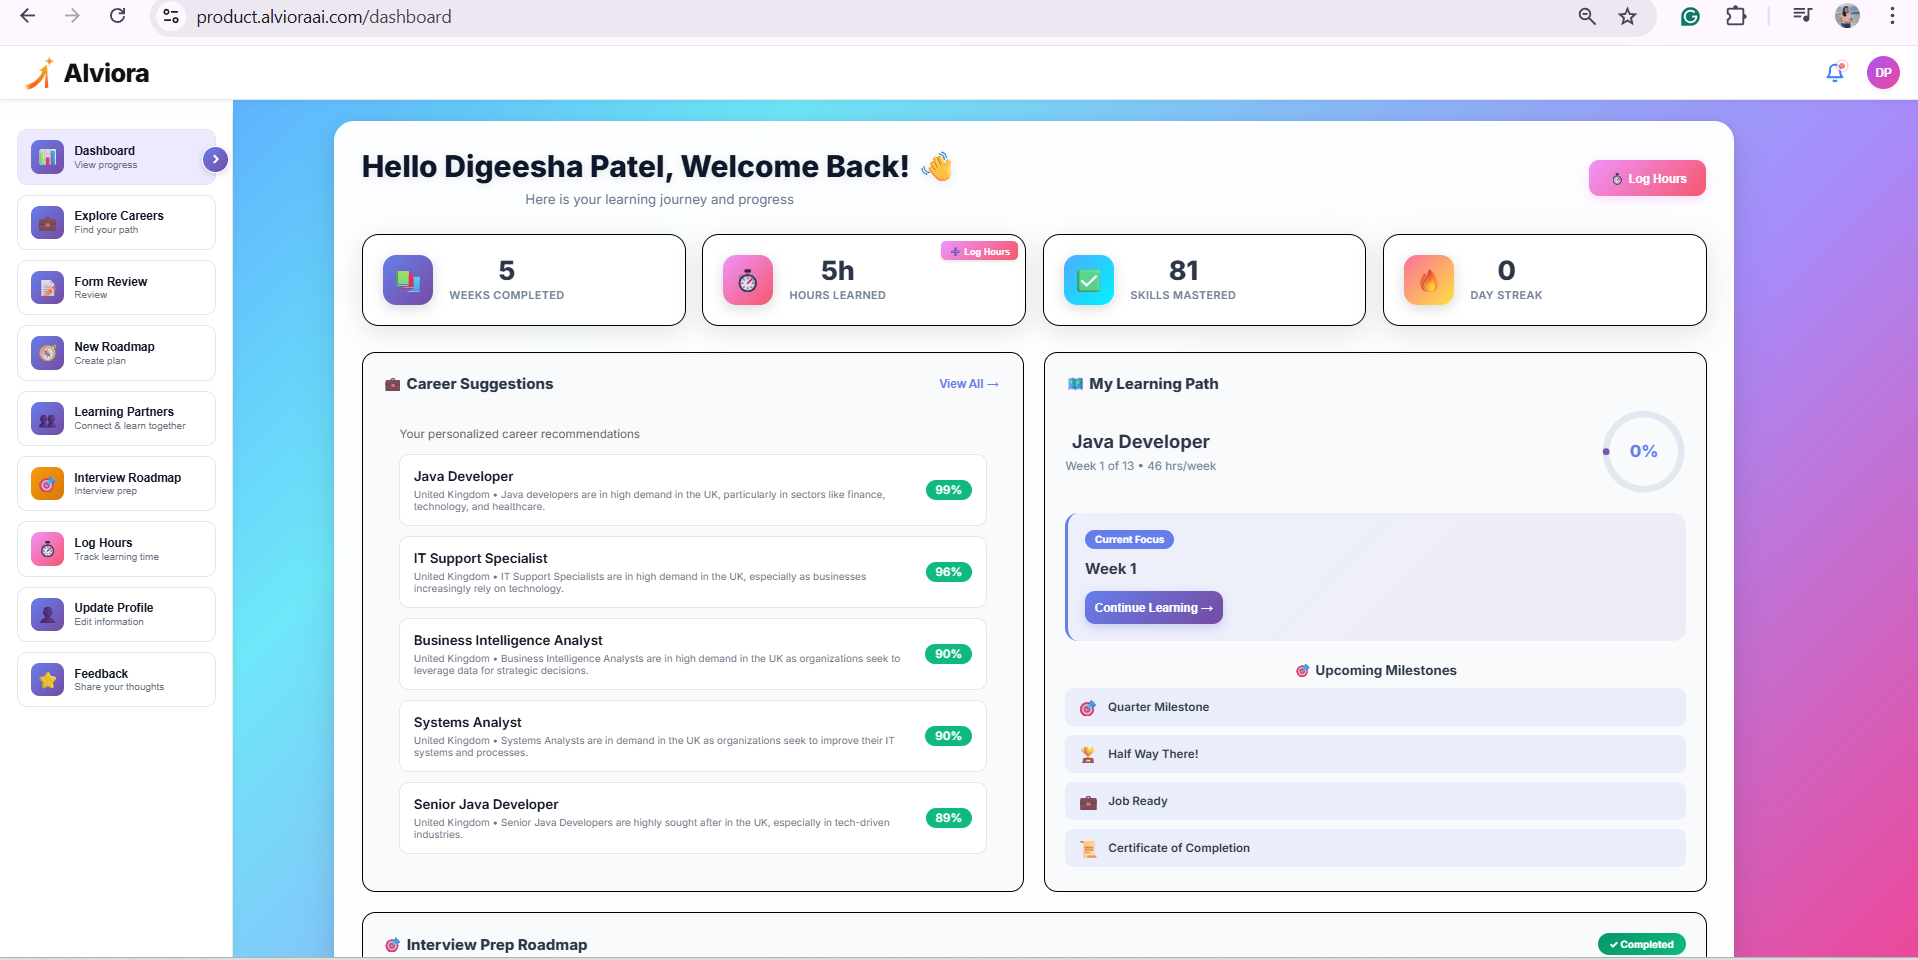Click Continue Learning button
Viewport: 1918px width, 960px height.
tap(1153, 608)
